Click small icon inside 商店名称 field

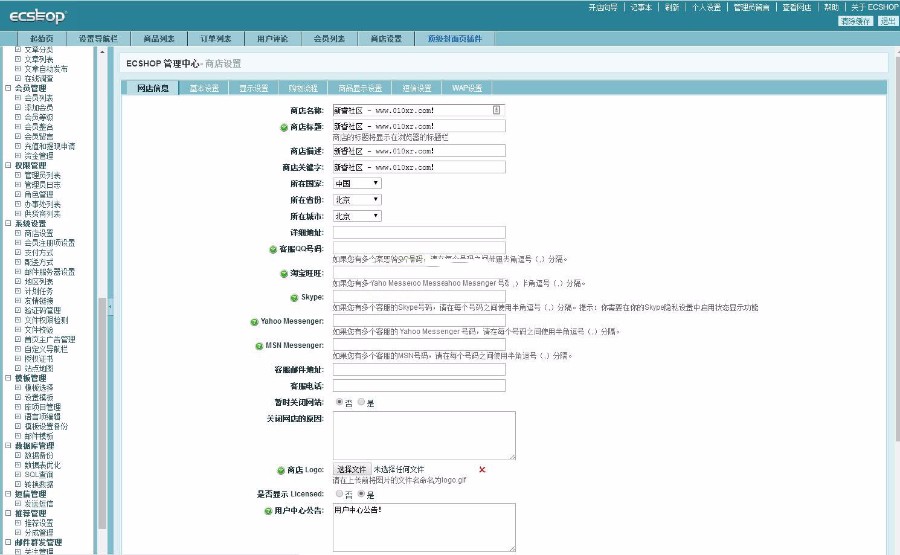pyautogui.click(x=496, y=110)
